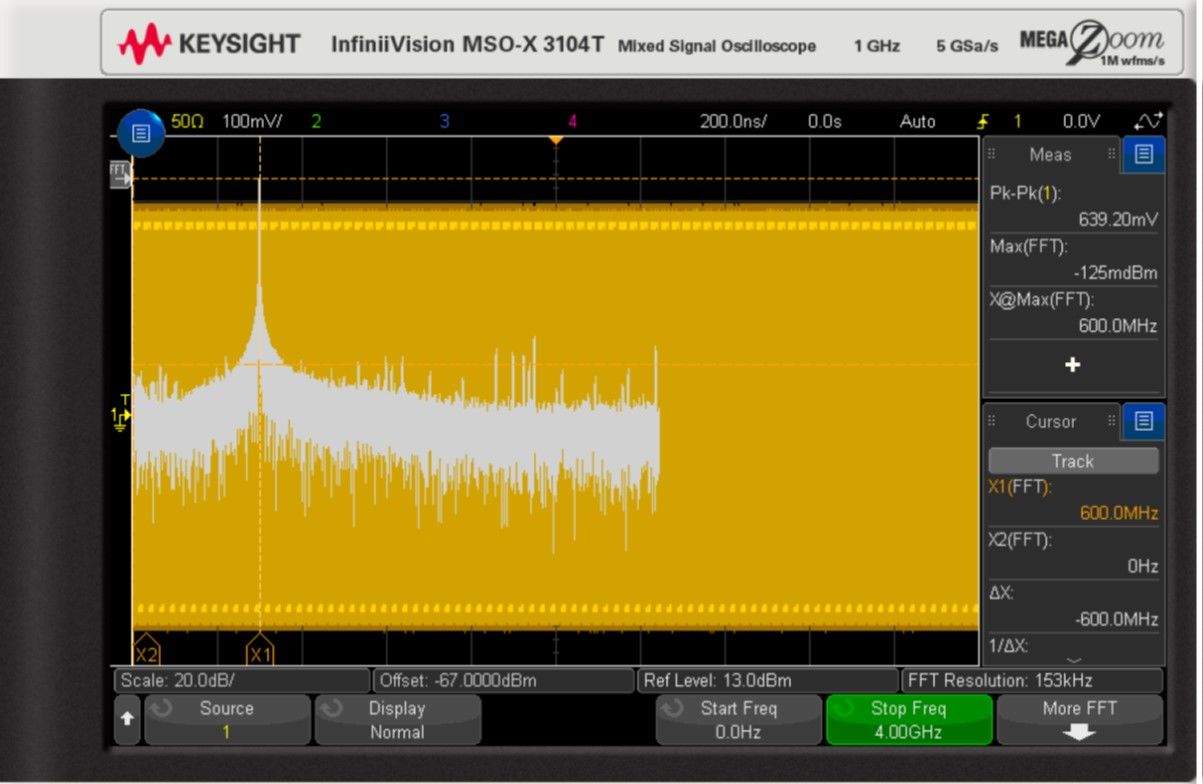
Task: Open the Source softkey selection
Action: (x=227, y=720)
